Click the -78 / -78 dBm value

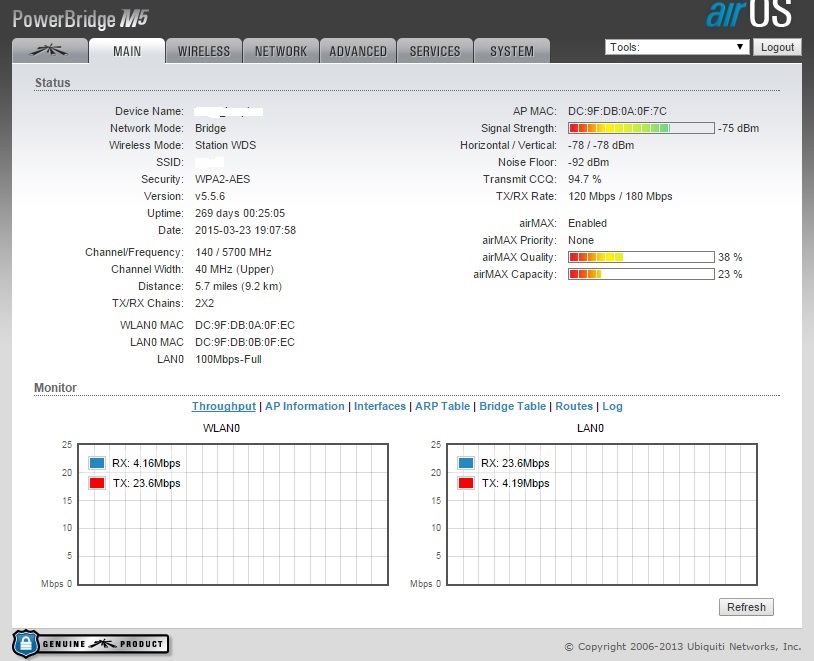pos(601,145)
